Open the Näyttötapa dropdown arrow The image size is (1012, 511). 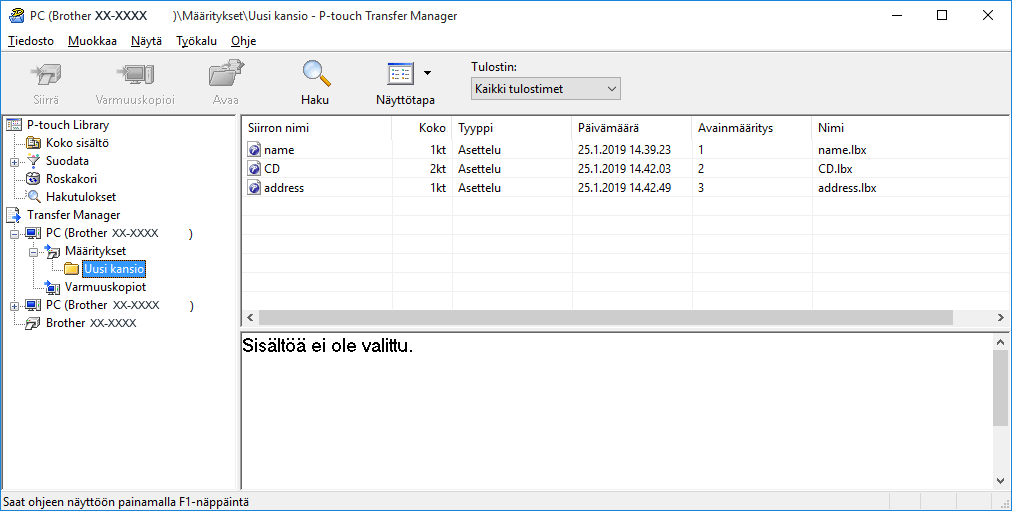pyautogui.click(x=427, y=74)
